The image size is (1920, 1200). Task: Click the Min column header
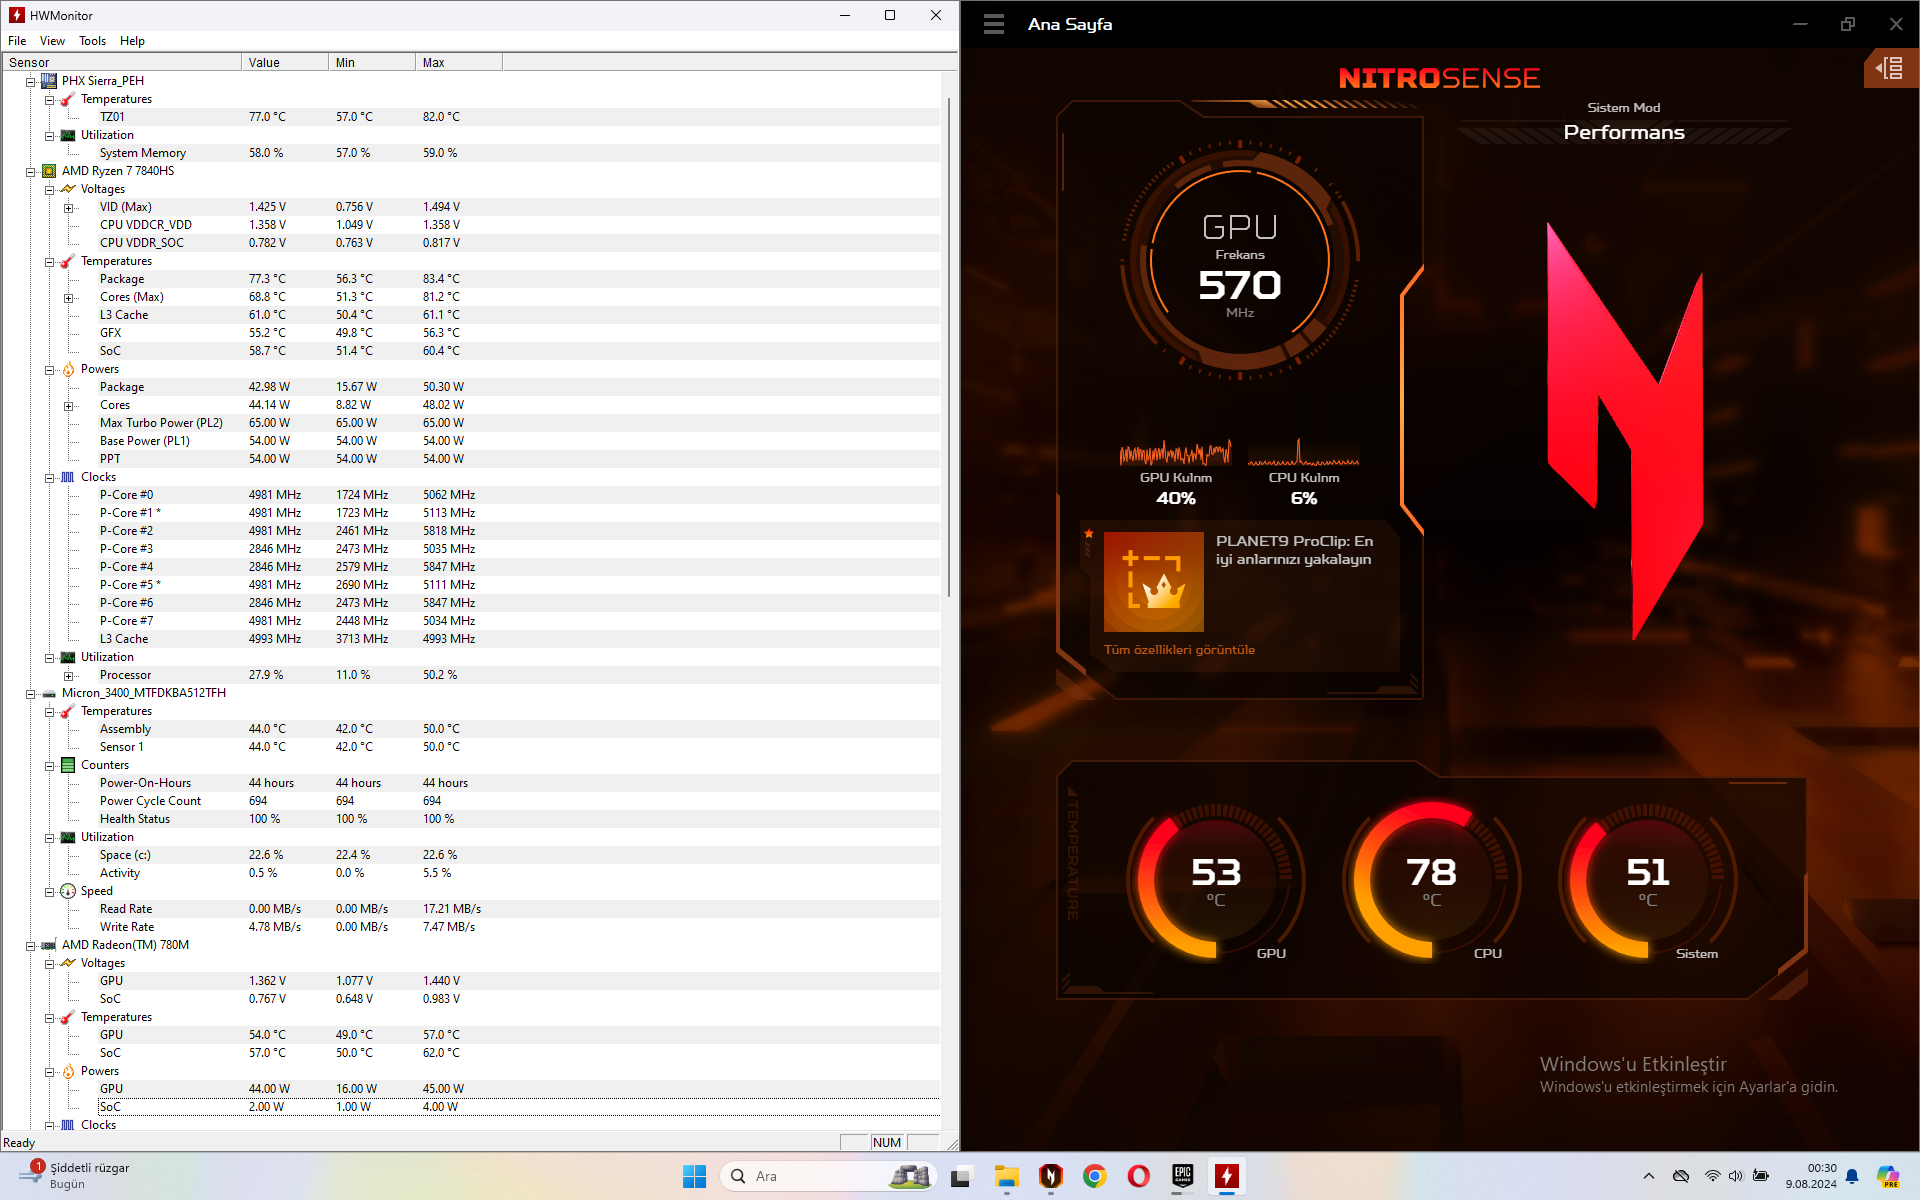372,62
